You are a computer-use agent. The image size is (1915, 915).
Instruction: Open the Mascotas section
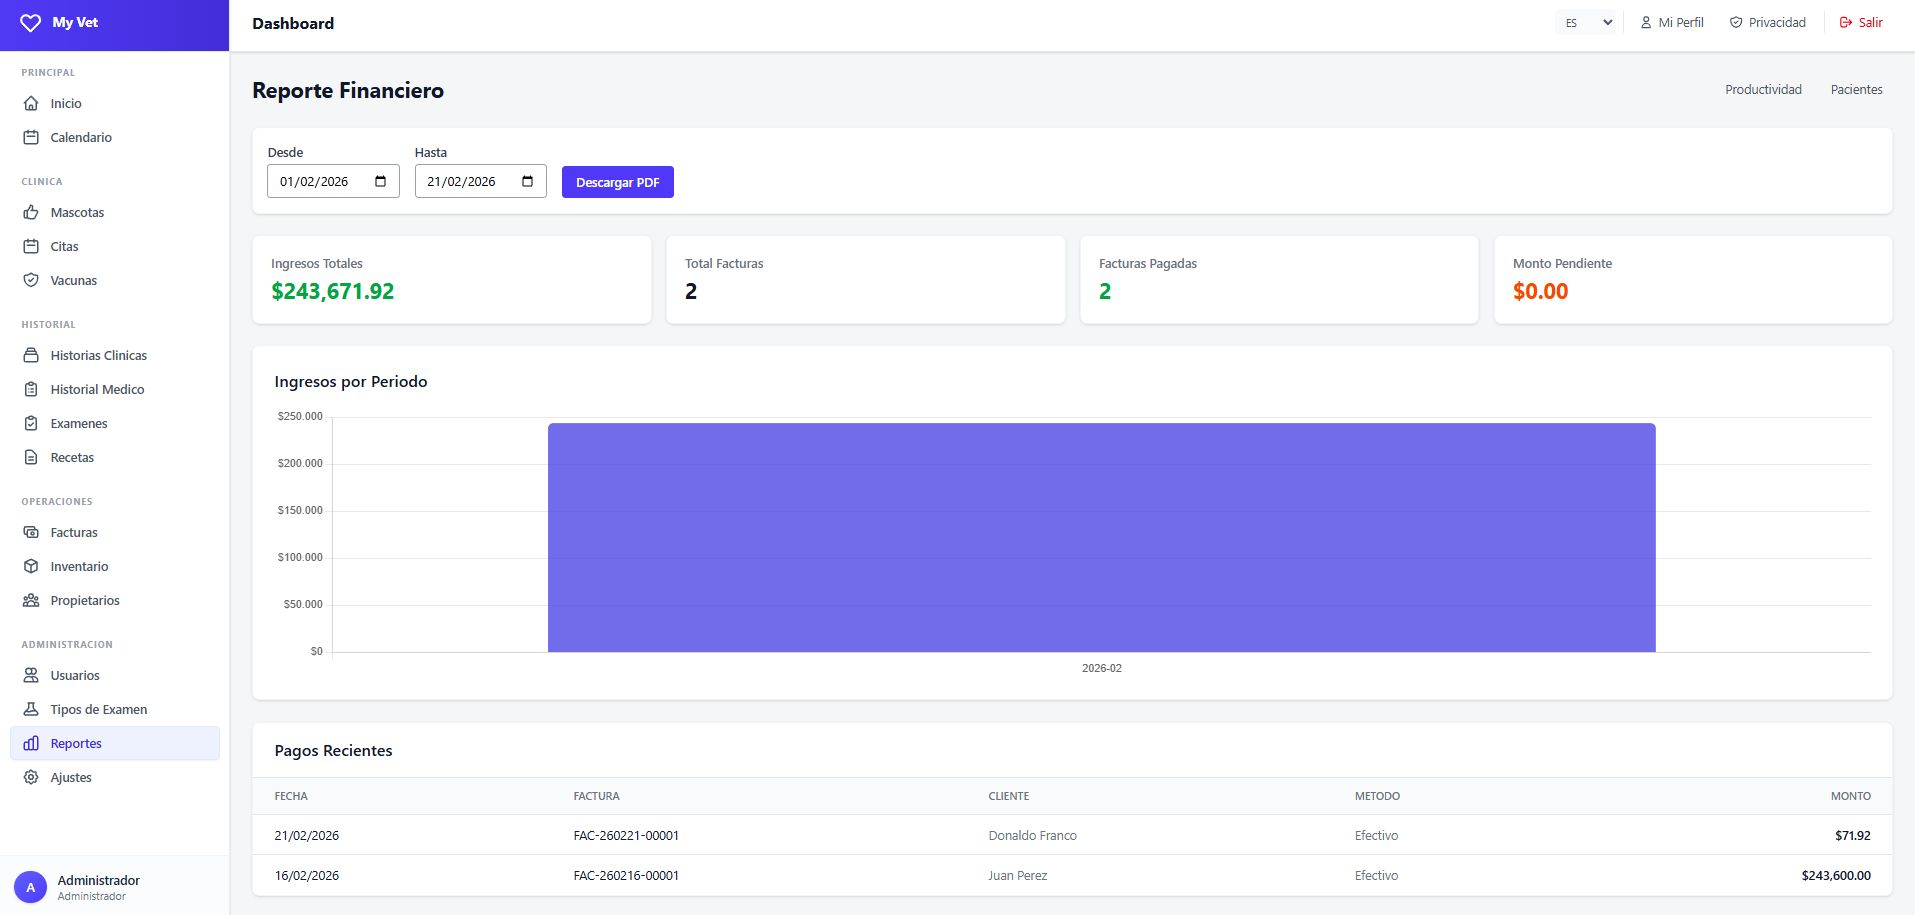(x=115, y=212)
